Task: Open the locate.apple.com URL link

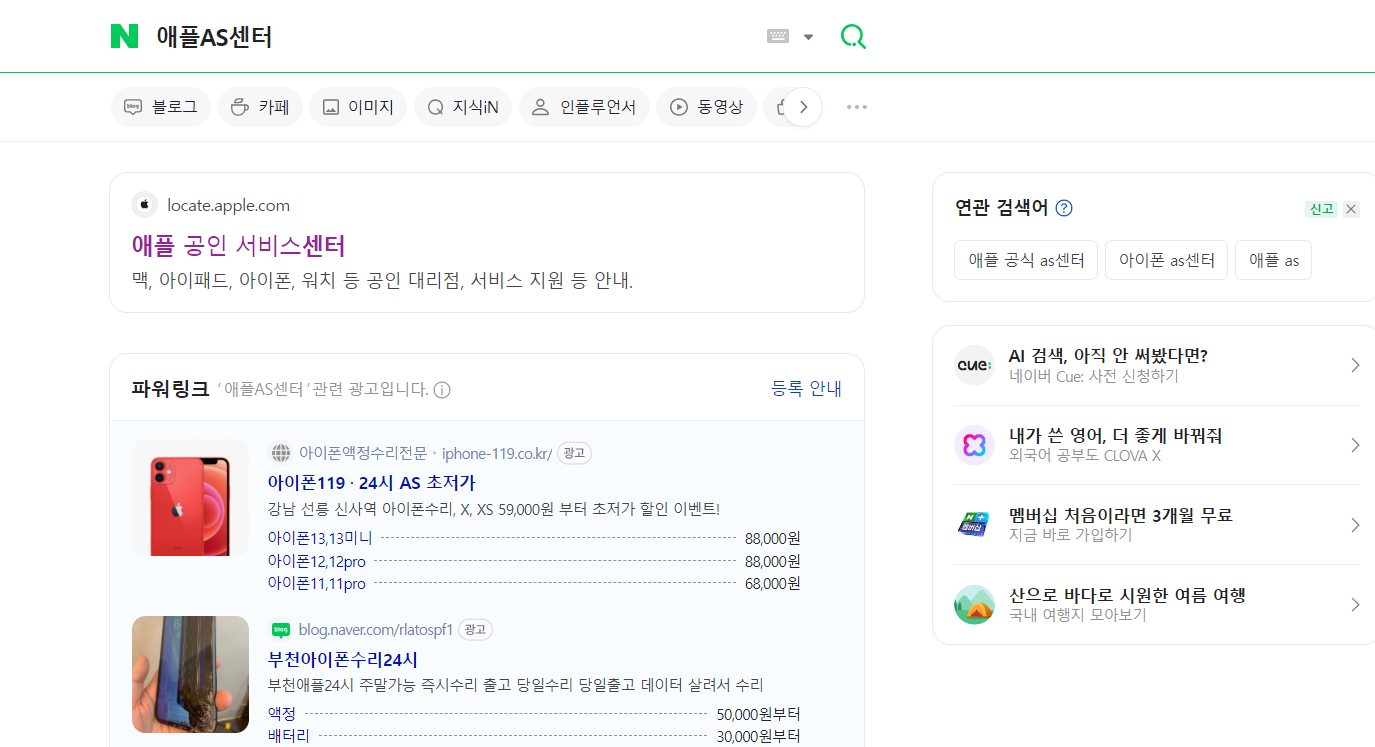Action: click(x=228, y=205)
